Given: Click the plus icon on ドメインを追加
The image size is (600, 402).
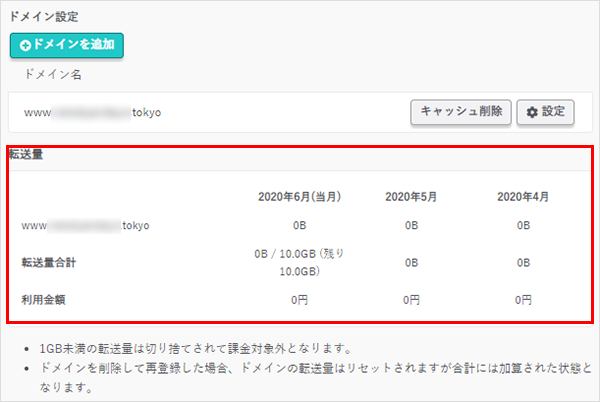Looking at the screenshot, I should point(26,44).
